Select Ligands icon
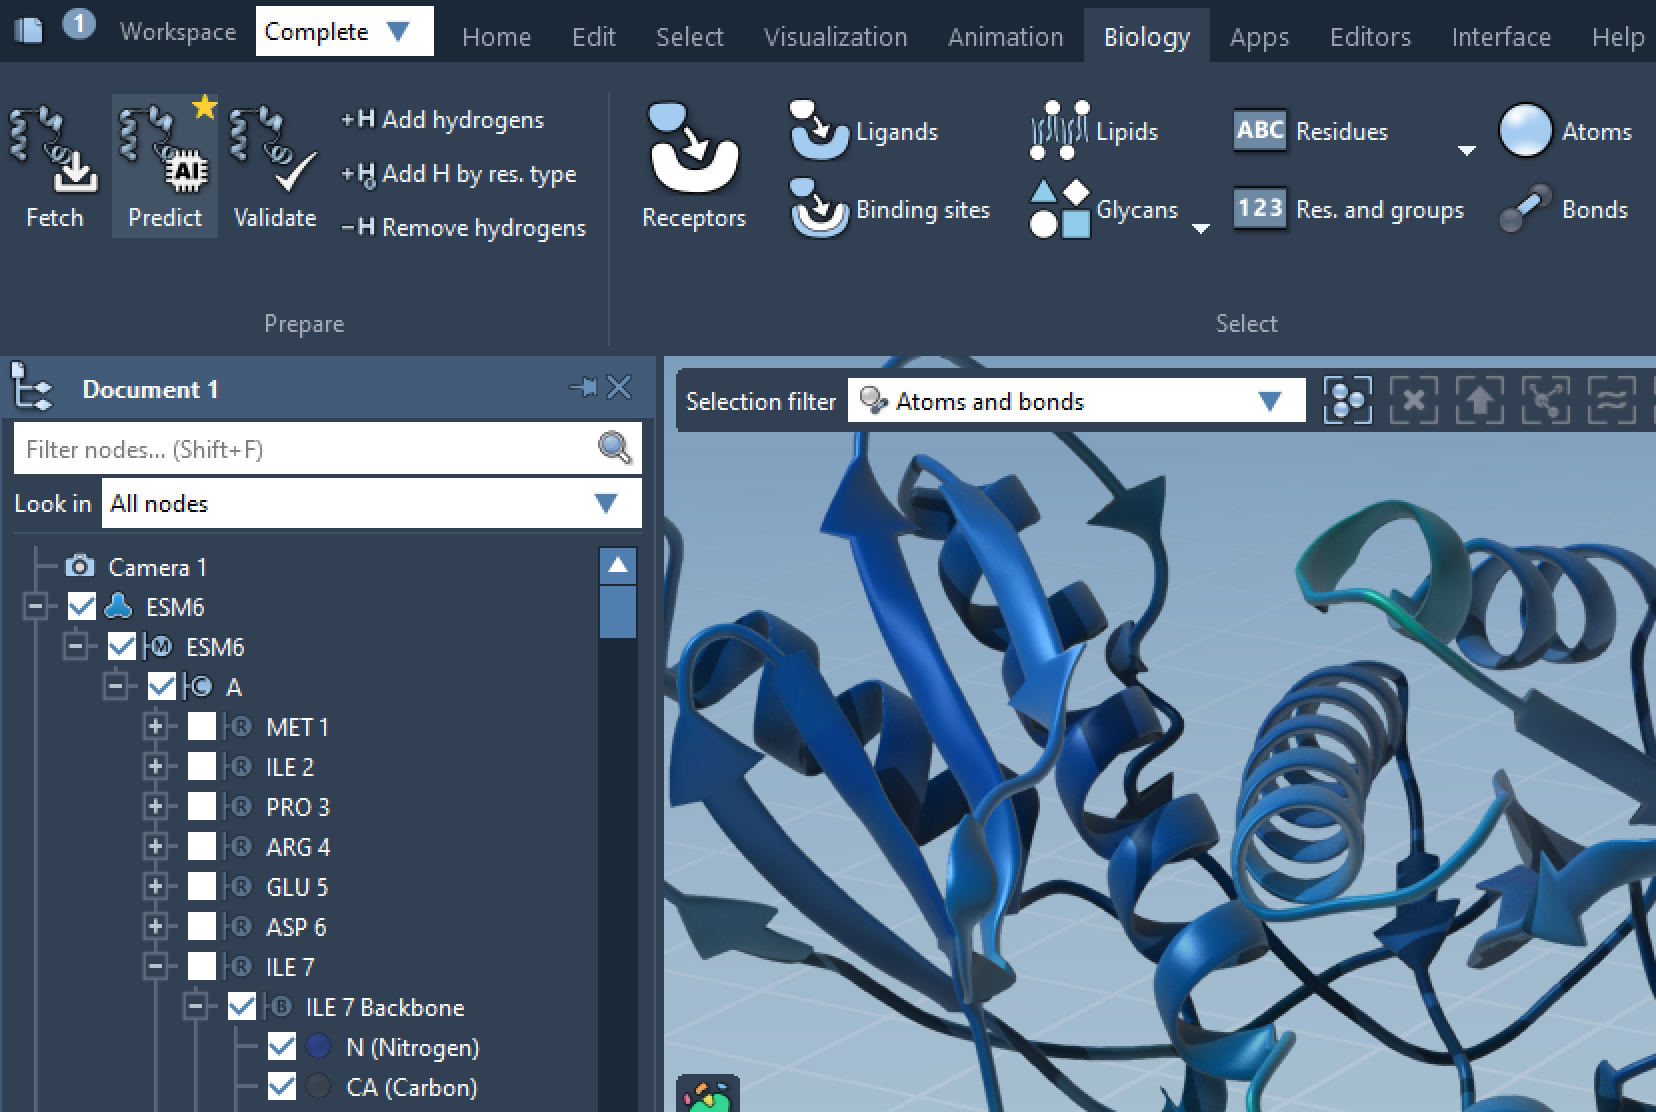Image resolution: width=1656 pixels, height=1112 pixels. (x=818, y=131)
